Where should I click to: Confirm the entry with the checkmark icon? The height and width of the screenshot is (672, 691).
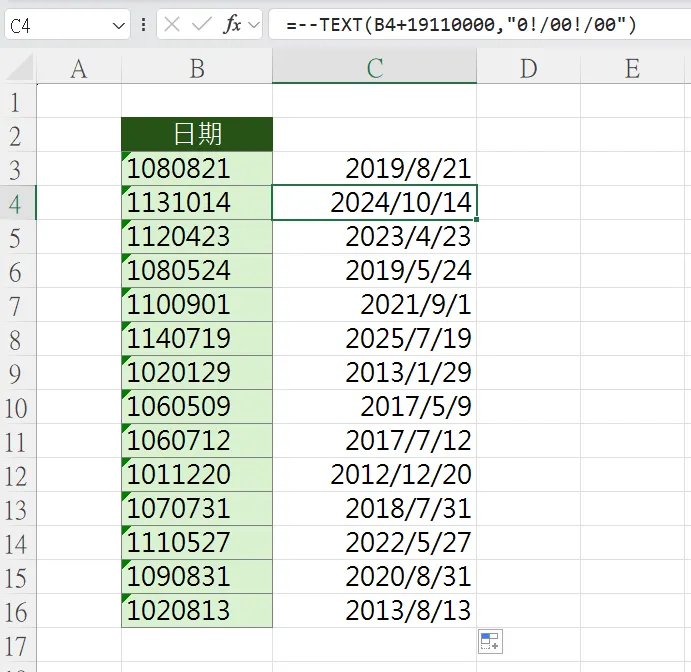pyautogui.click(x=202, y=25)
